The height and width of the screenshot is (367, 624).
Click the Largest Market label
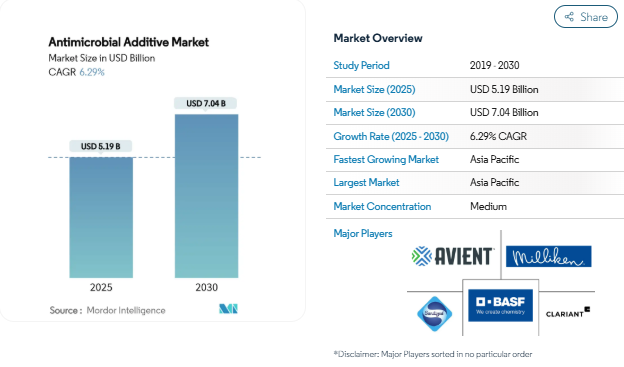pos(366,182)
